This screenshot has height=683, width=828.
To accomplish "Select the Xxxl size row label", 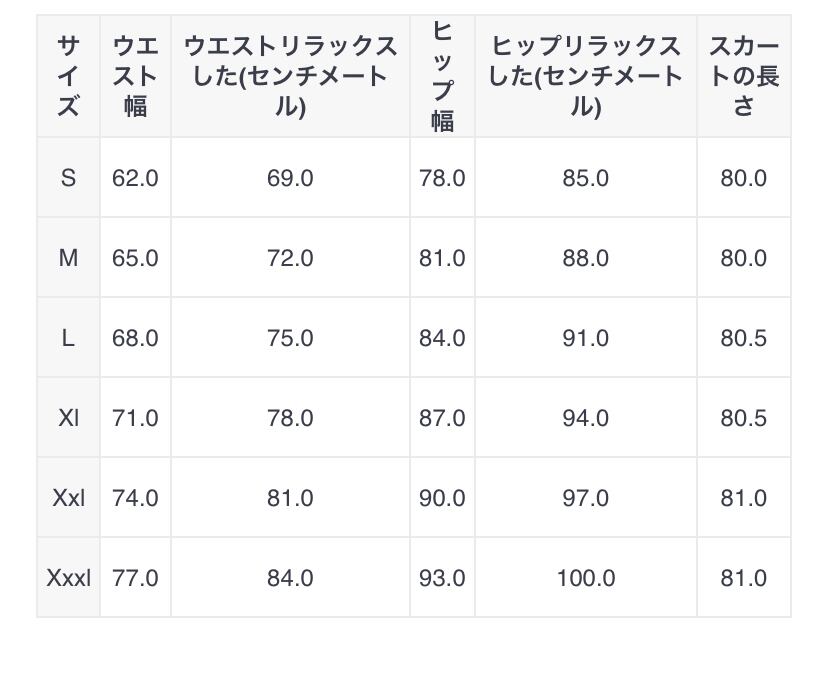I will pos(68,578).
